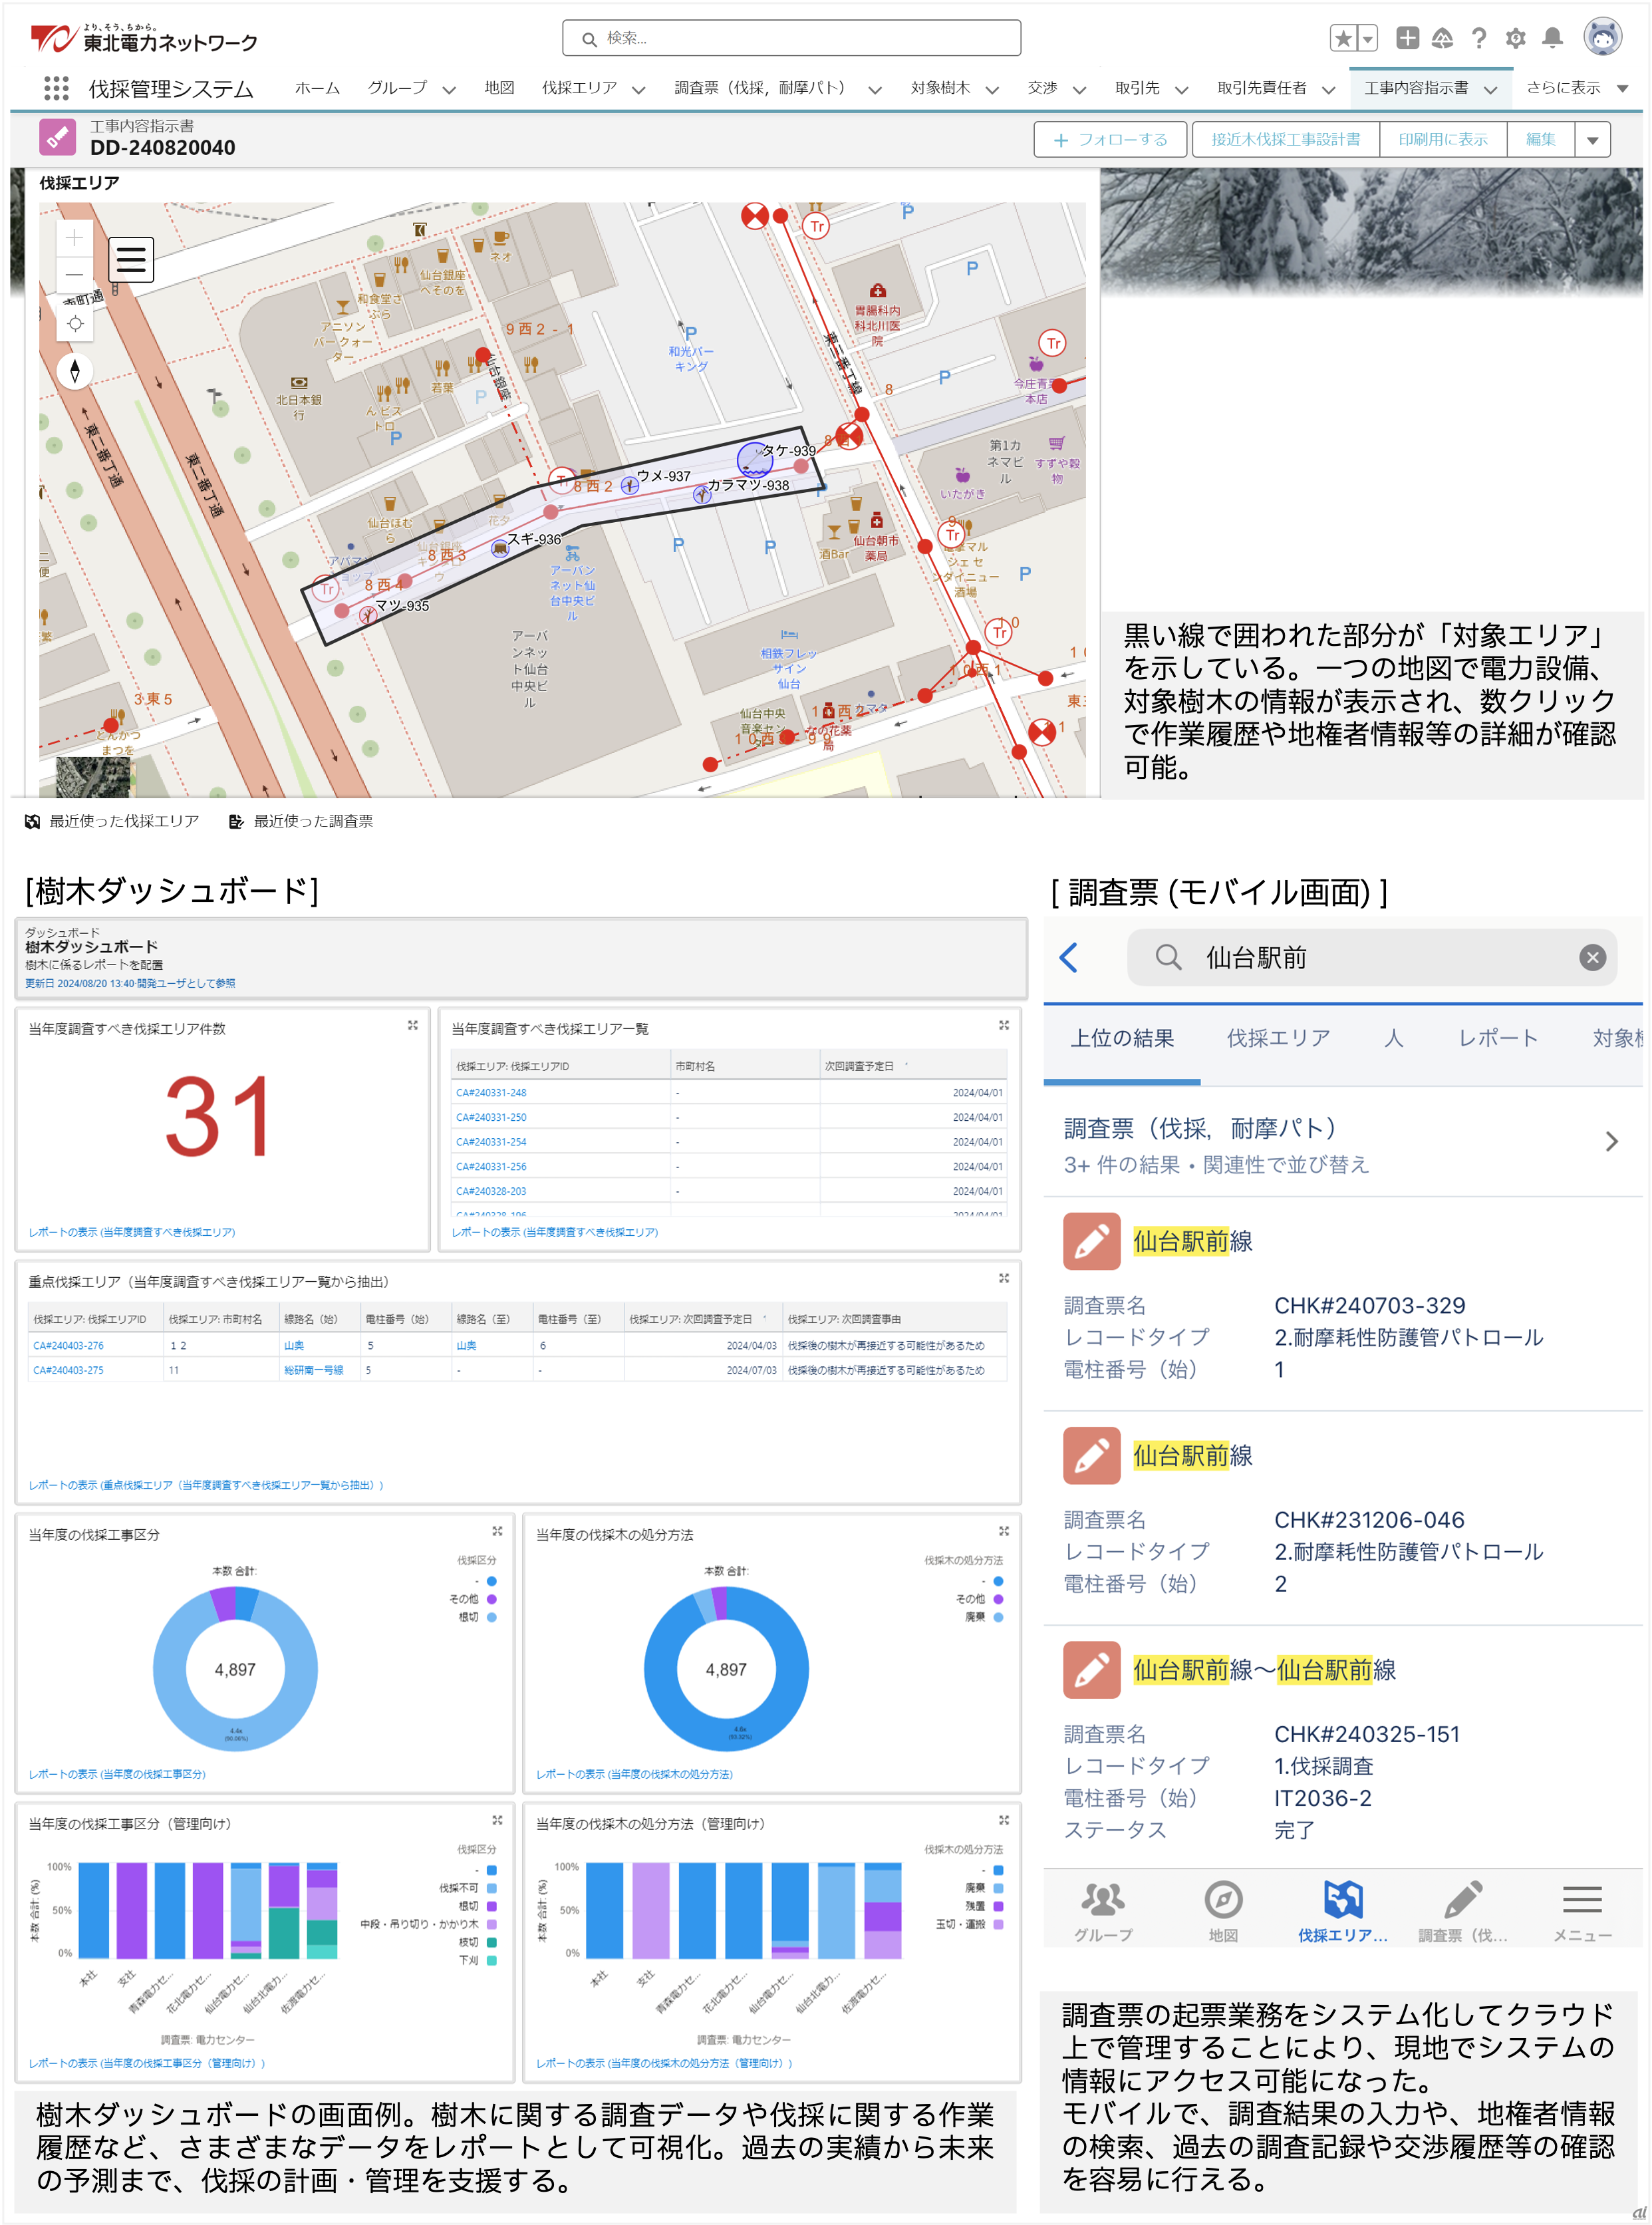Switch to 伐採エリア tab in mobile results

pyautogui.click(x=1278, y=1038)
